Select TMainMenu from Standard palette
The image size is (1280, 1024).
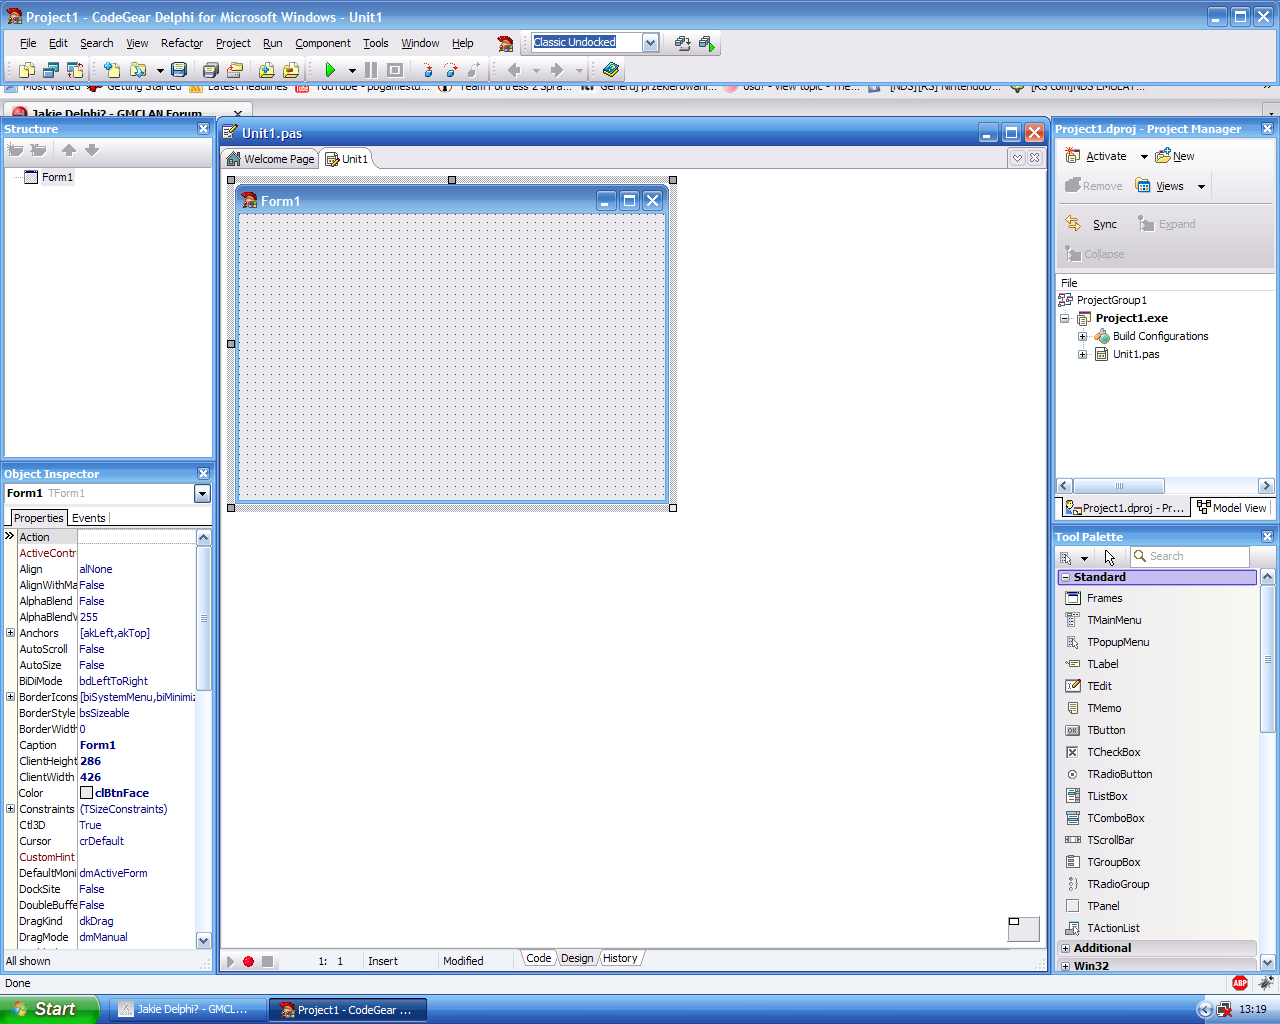pos(1114,620)
